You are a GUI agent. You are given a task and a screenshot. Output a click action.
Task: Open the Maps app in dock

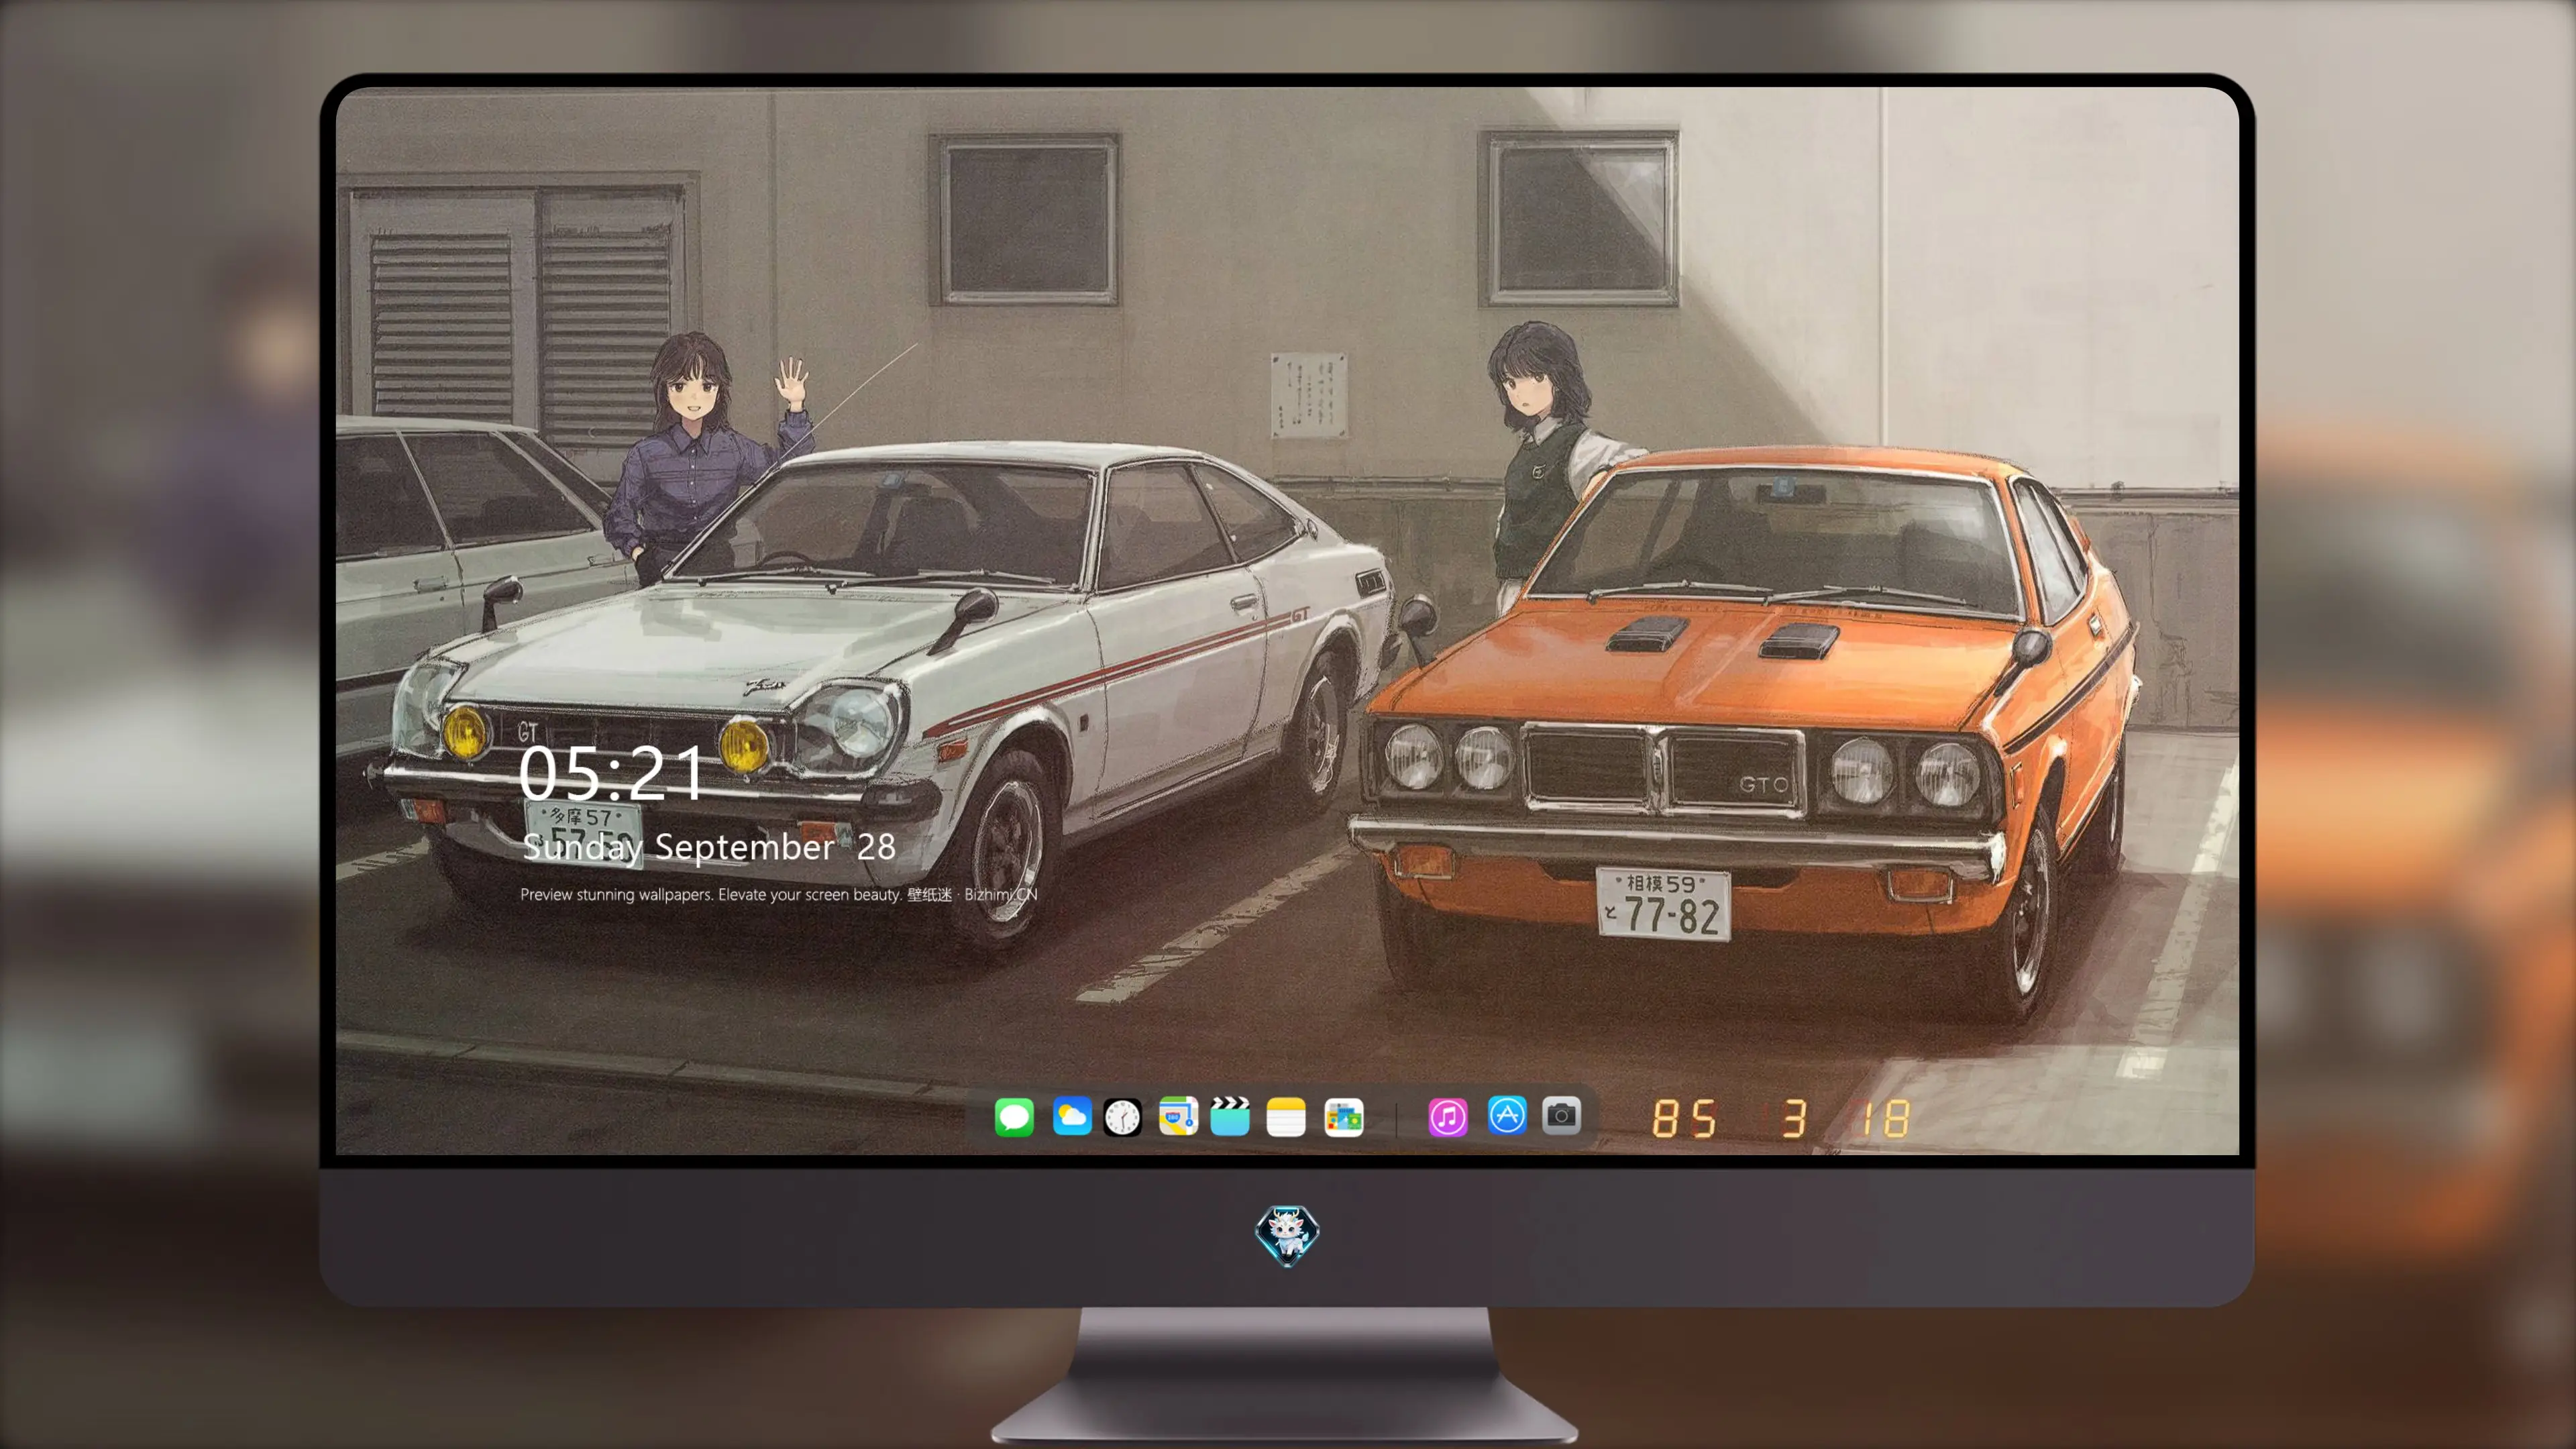coord(1178,1116)
